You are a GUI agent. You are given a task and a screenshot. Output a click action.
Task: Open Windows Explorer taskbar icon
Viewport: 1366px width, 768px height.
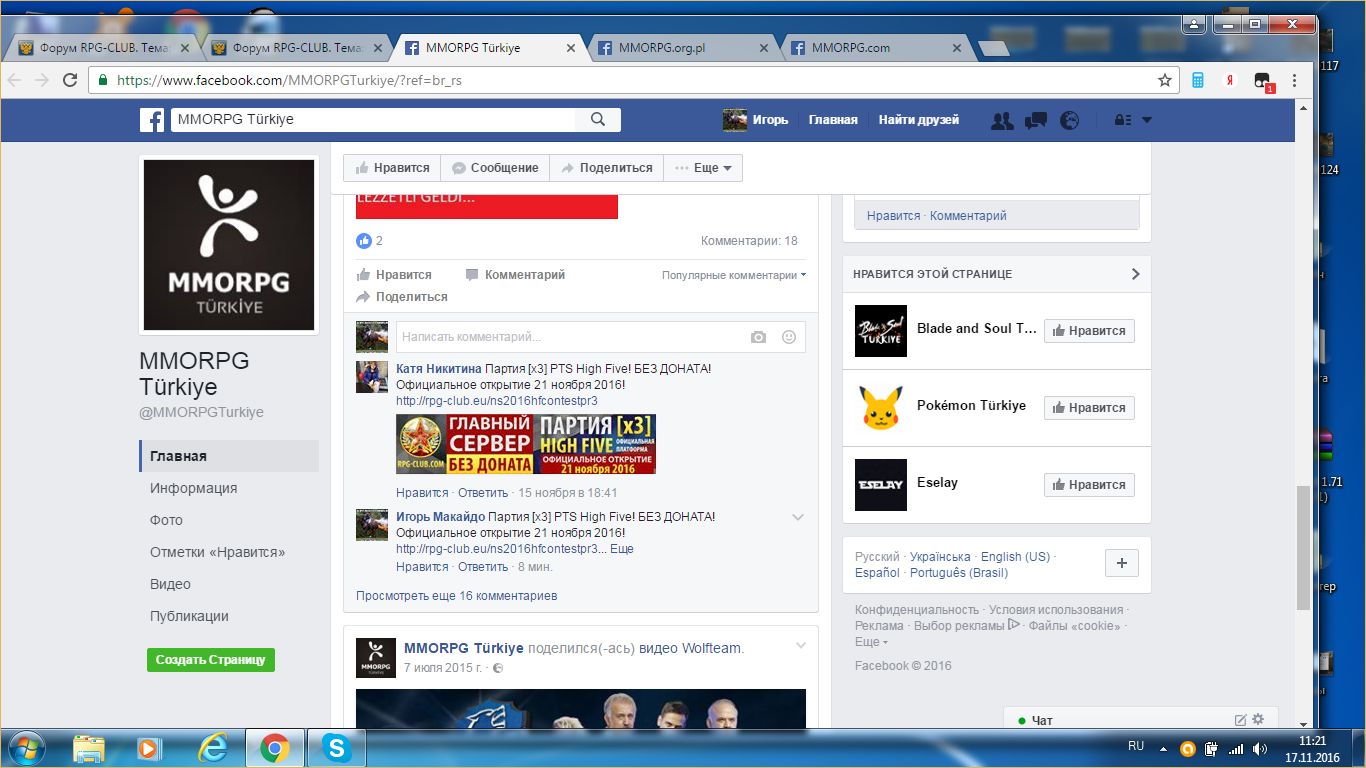tap(88, 748)
